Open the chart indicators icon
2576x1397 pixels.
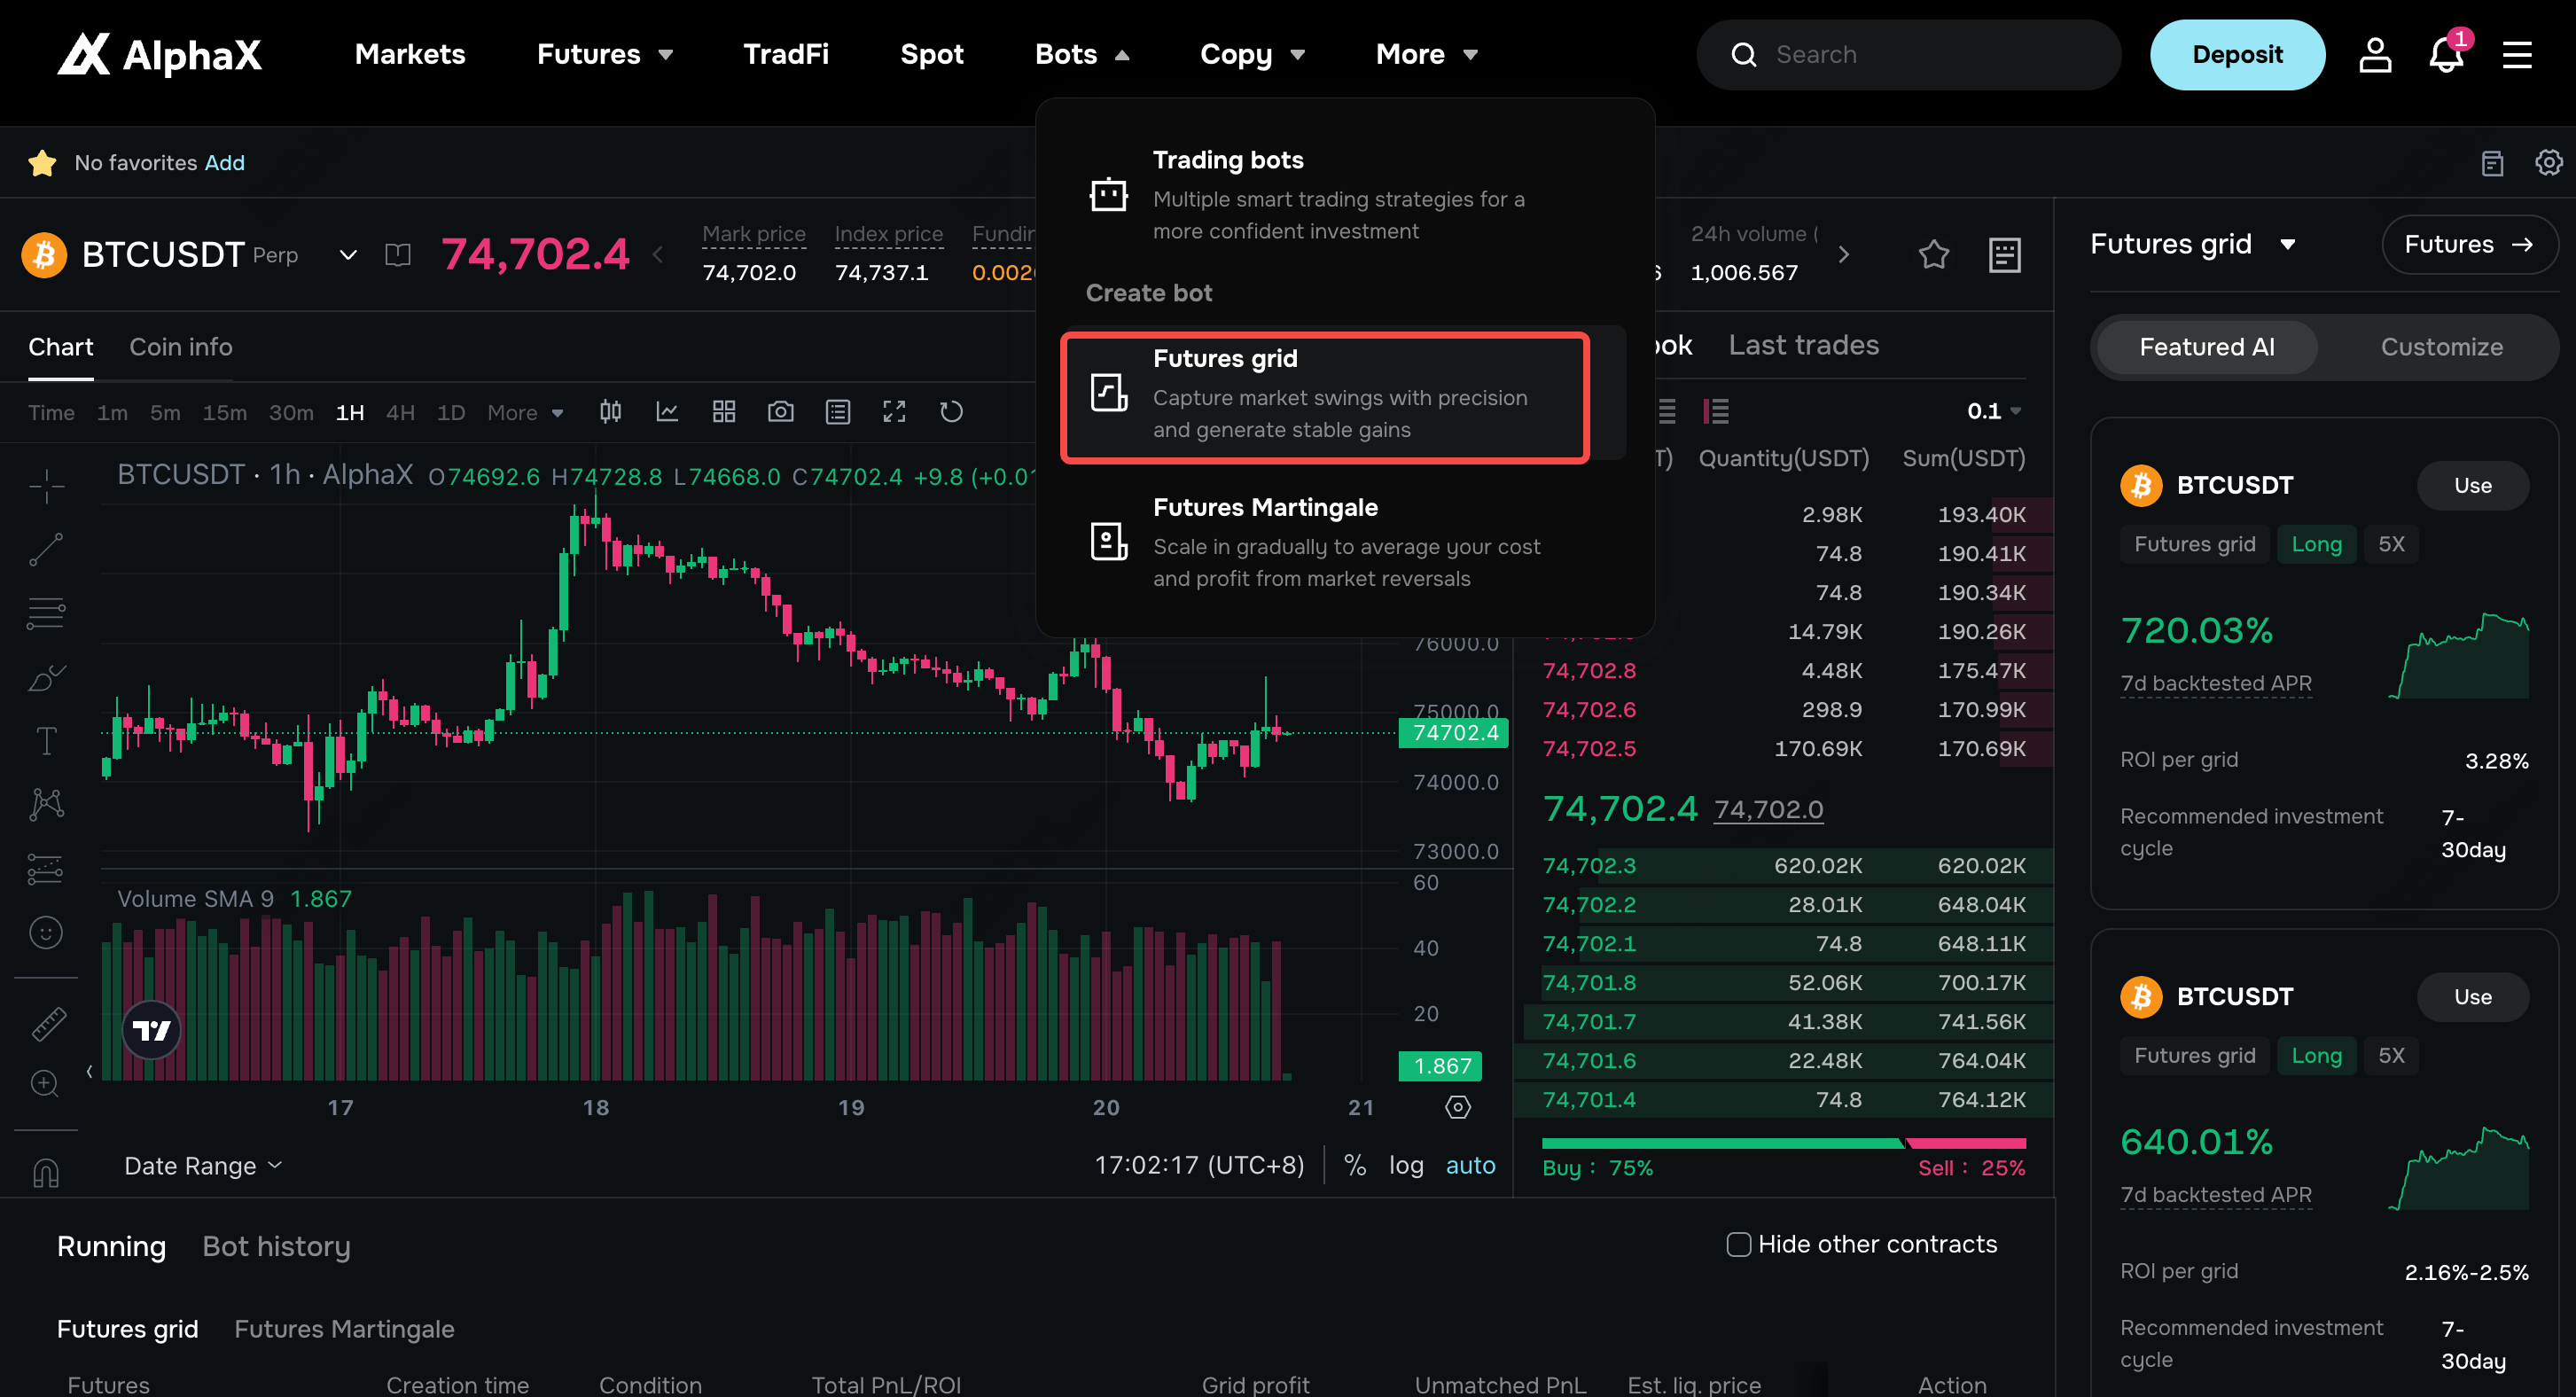click(x=667, y=412)
